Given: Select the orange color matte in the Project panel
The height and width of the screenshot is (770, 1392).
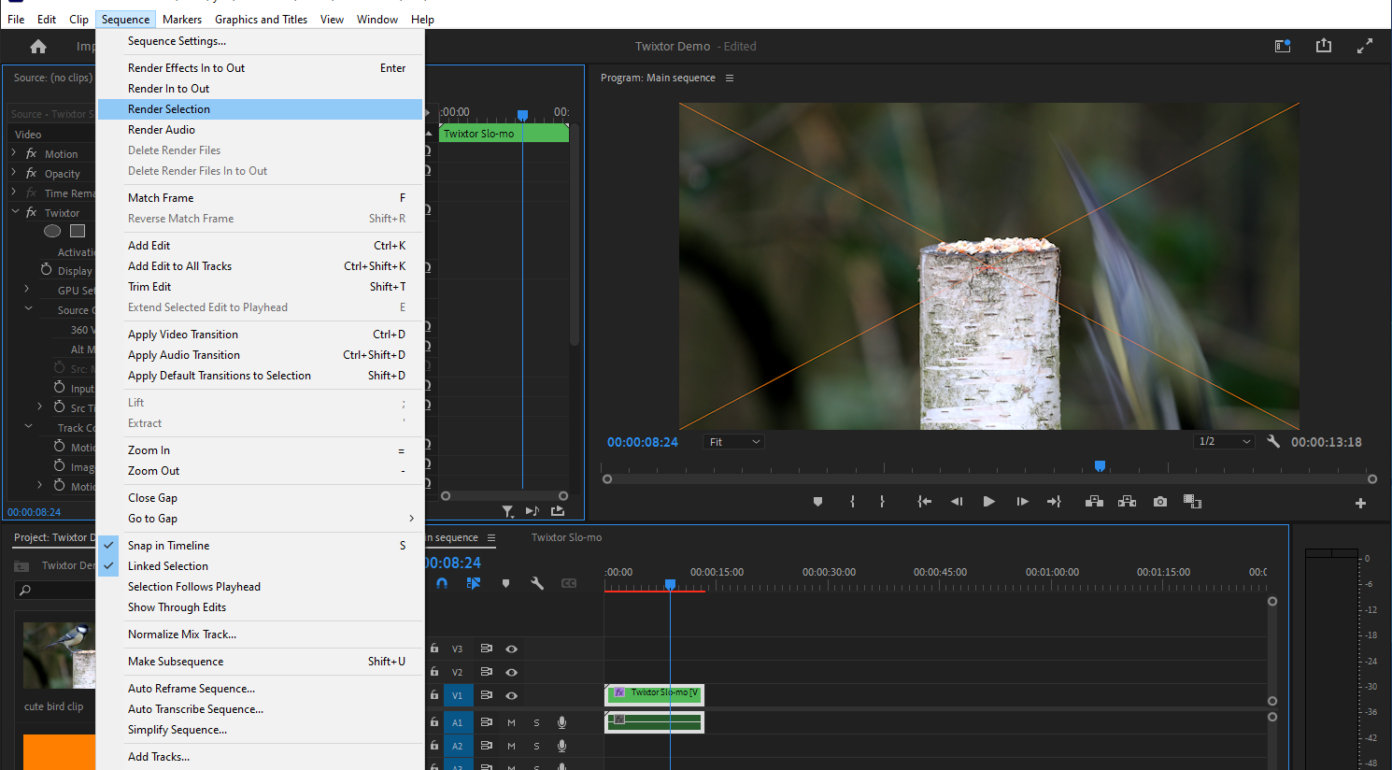Looking at the screenshot, I should 58,751.
